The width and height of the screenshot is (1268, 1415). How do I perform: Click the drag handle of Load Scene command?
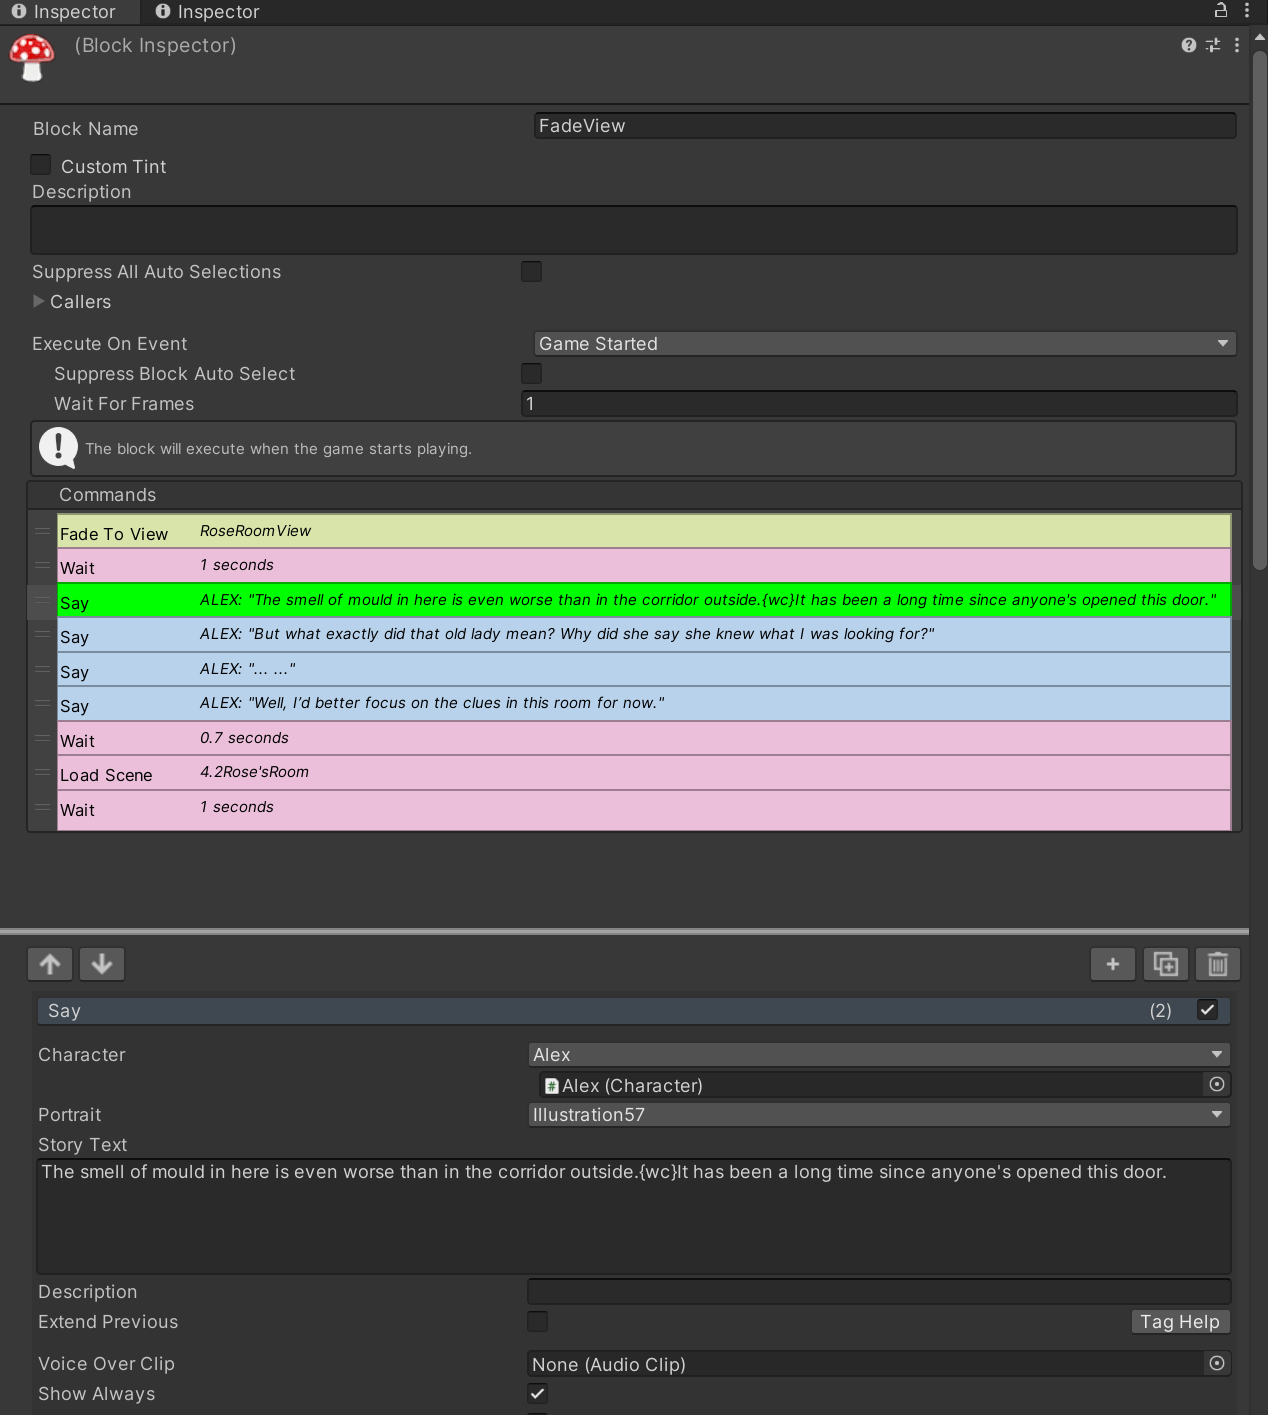(43, 773)
